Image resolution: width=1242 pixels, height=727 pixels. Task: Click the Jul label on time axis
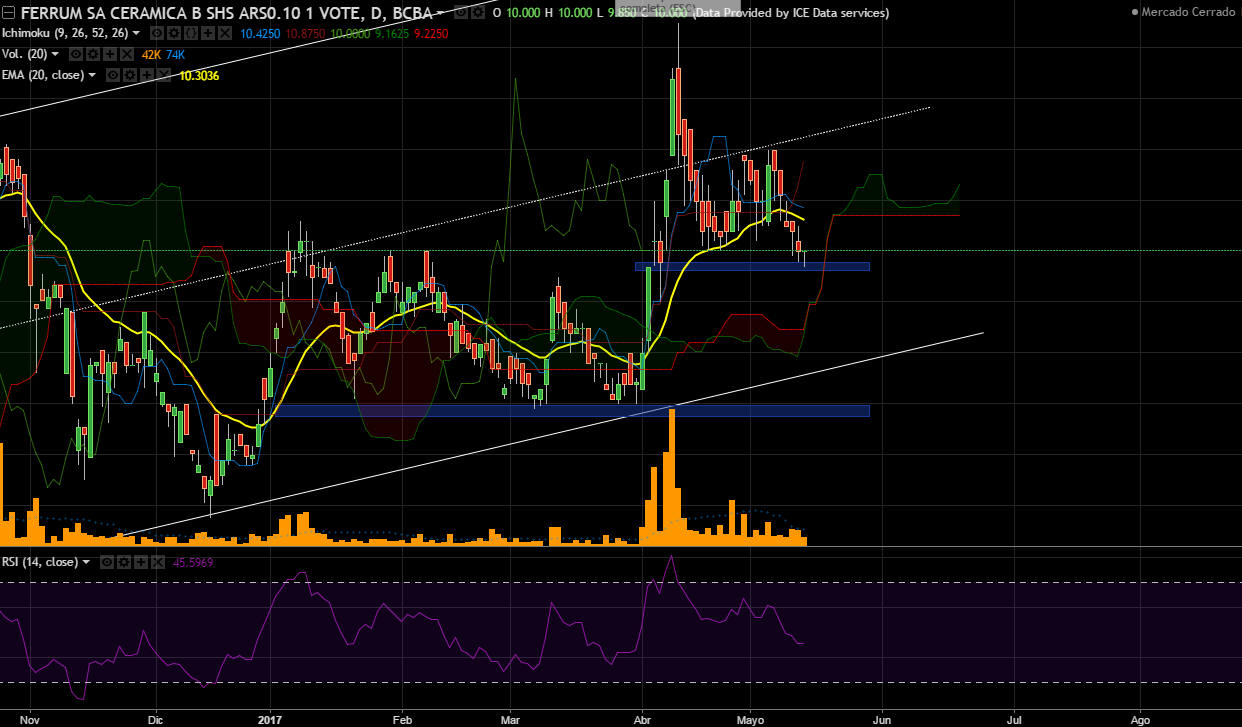pos(1014,718)
